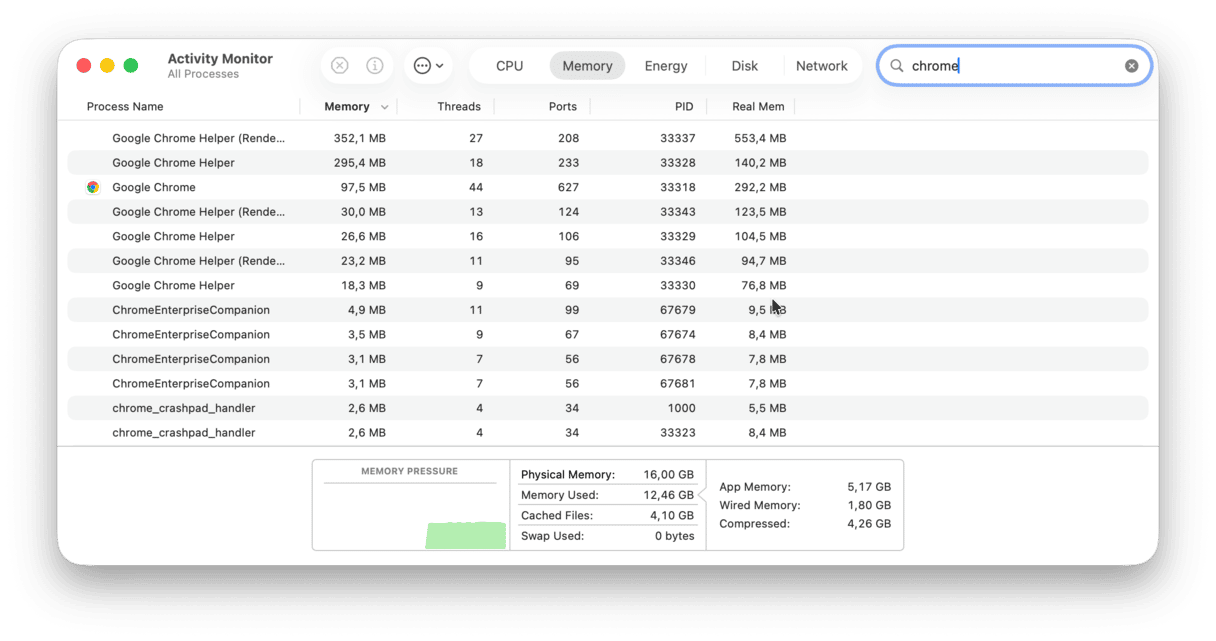The height and width of the screenshot is (641, 1216).
Task: Switch to the Disk tab
Action: 744,66
